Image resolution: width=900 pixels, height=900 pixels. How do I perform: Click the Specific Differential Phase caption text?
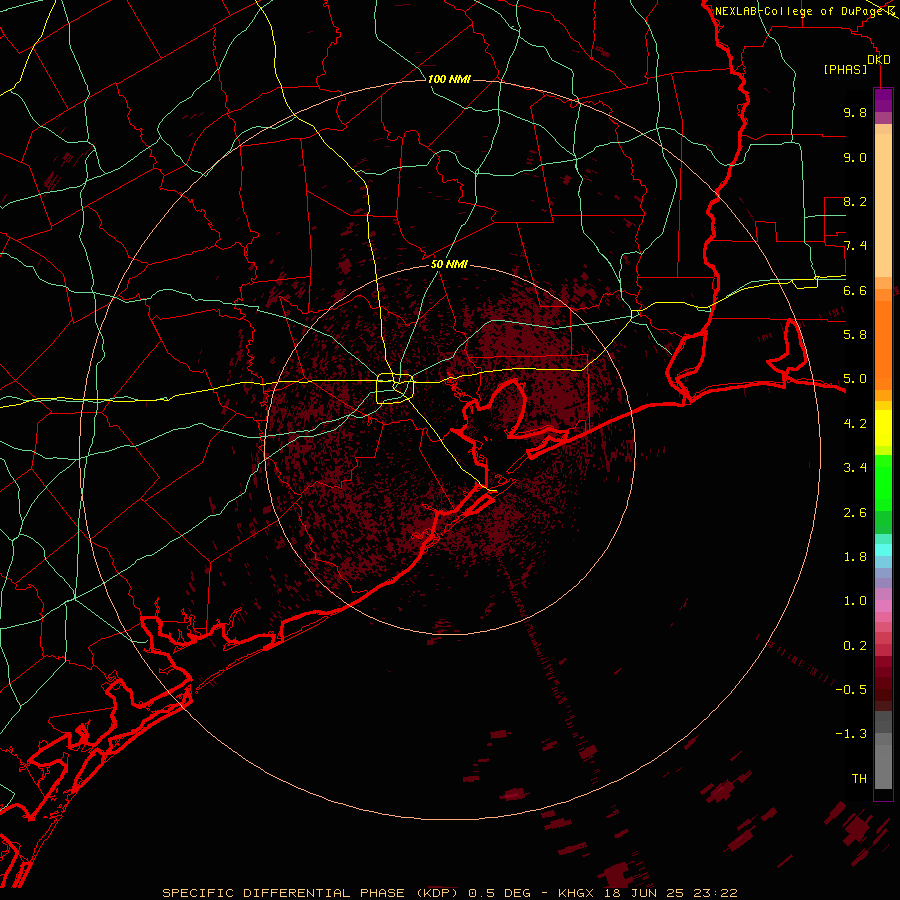[x=449, y=893]
